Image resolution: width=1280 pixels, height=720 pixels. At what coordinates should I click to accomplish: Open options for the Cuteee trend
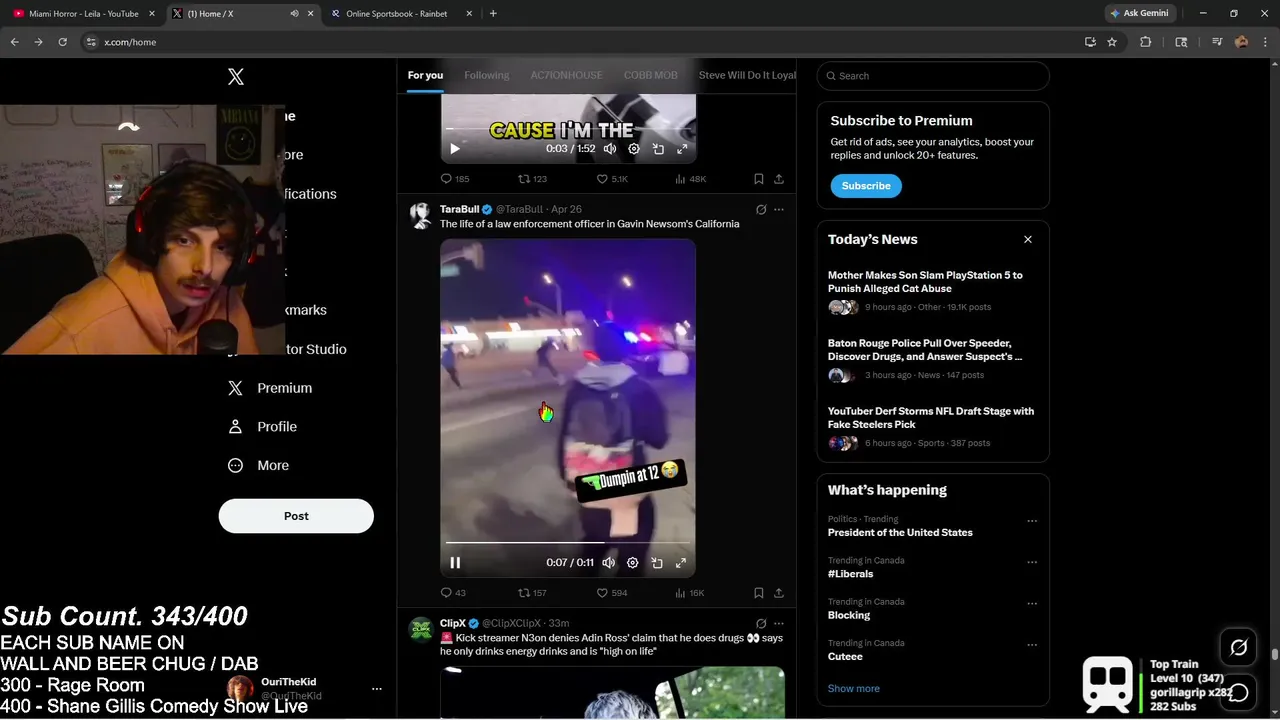1032,645
